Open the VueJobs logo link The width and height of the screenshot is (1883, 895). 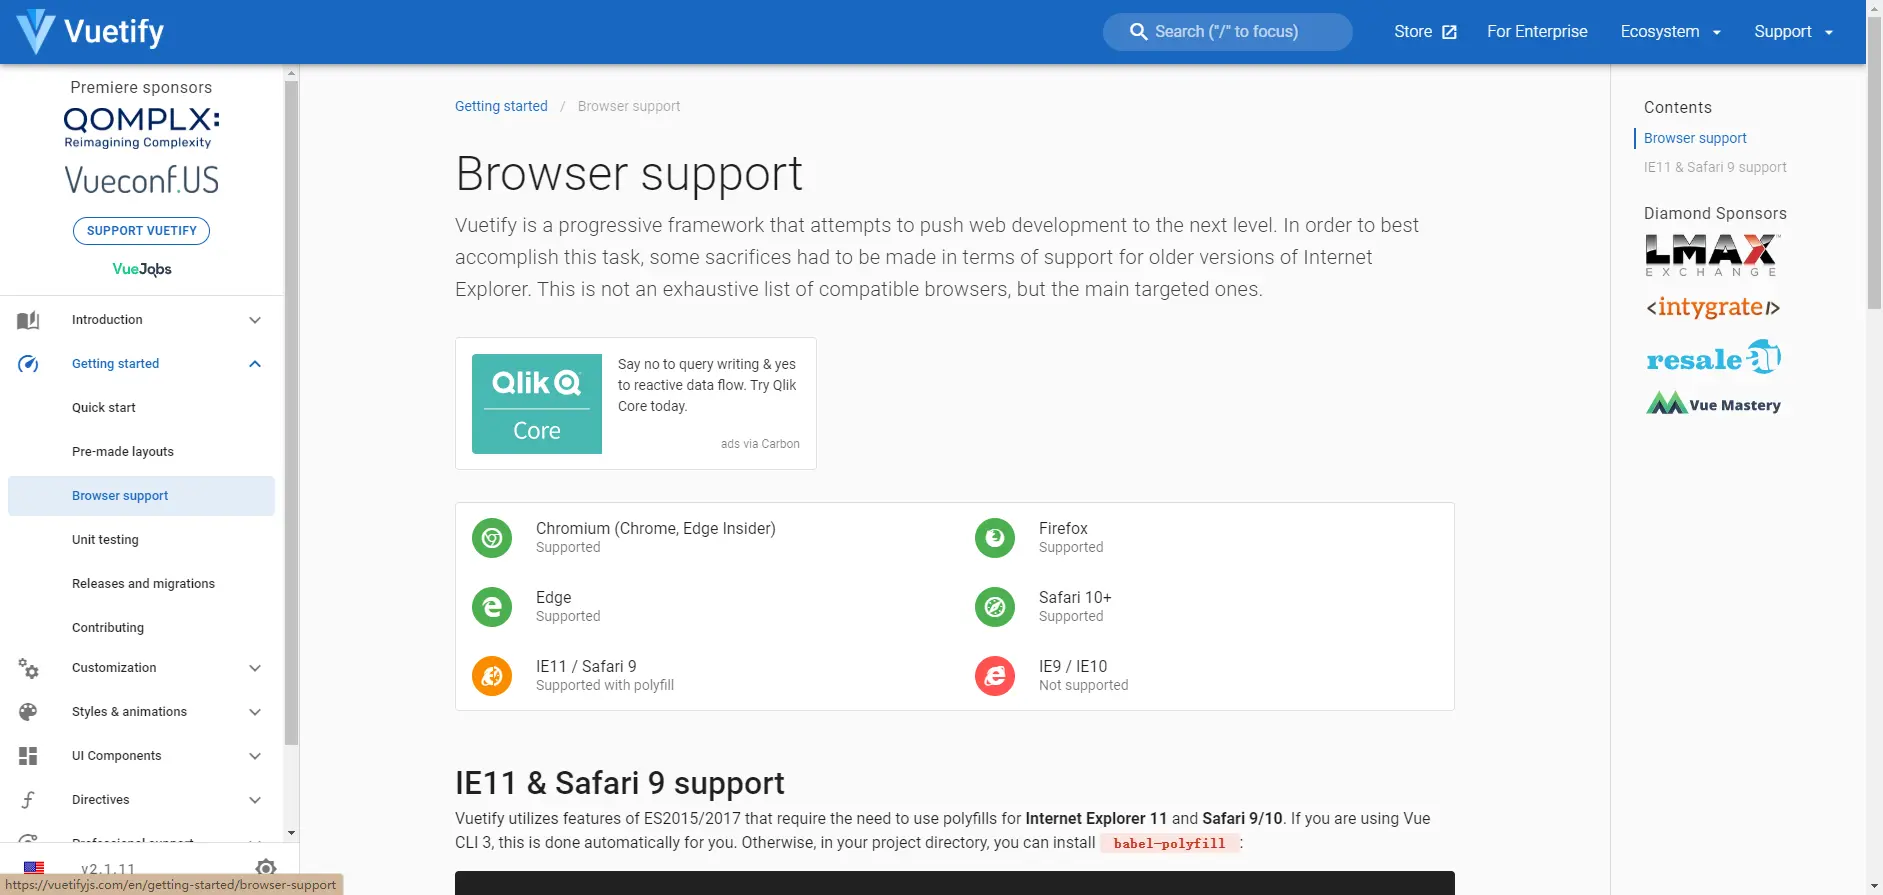(142, 269)
